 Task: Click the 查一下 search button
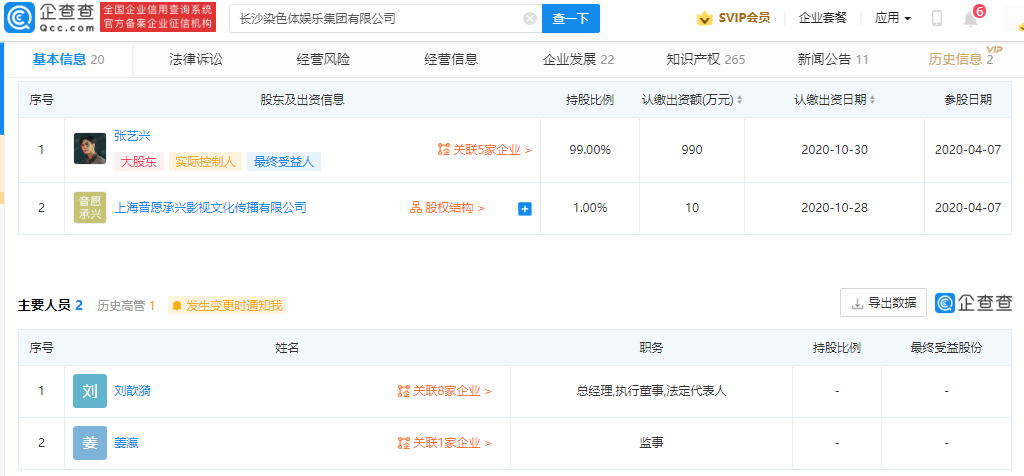coord(571,19)
